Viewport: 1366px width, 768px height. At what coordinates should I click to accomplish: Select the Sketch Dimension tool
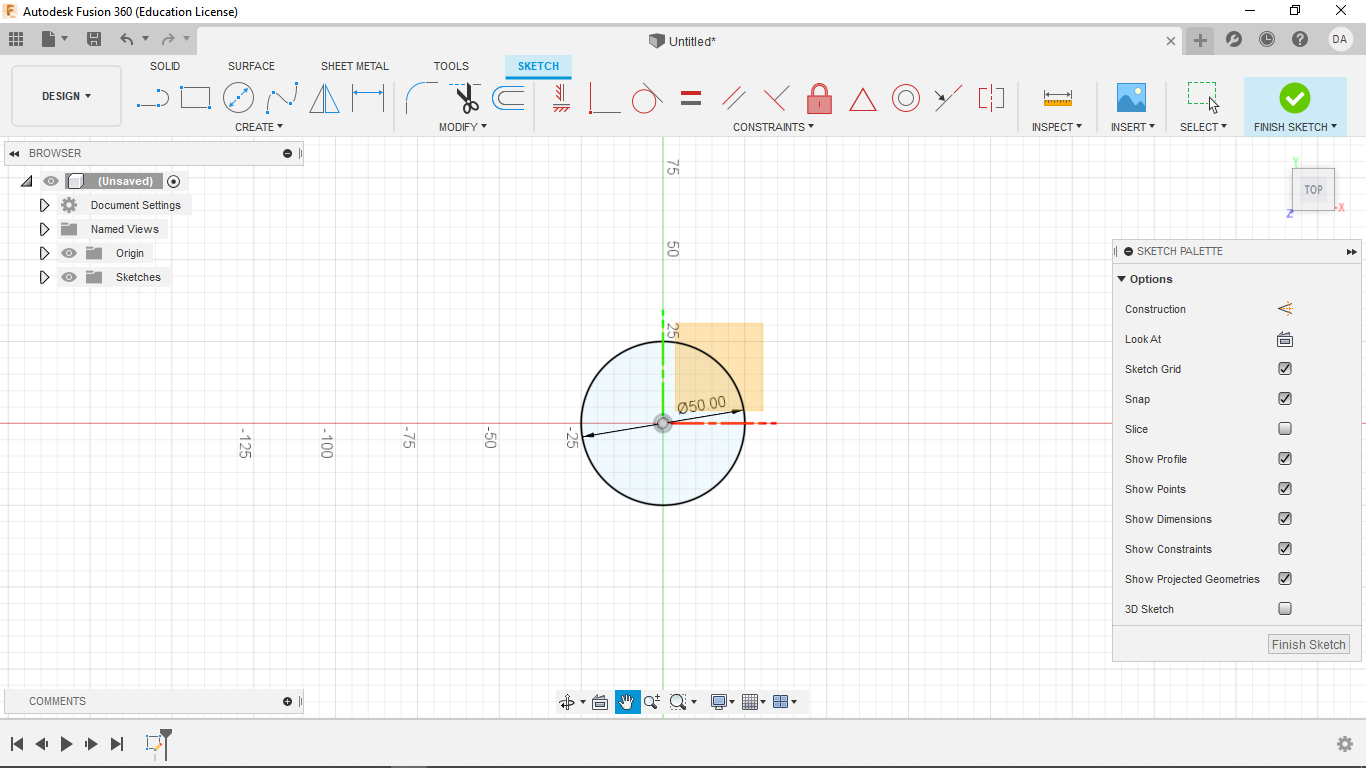click(368, 98)
